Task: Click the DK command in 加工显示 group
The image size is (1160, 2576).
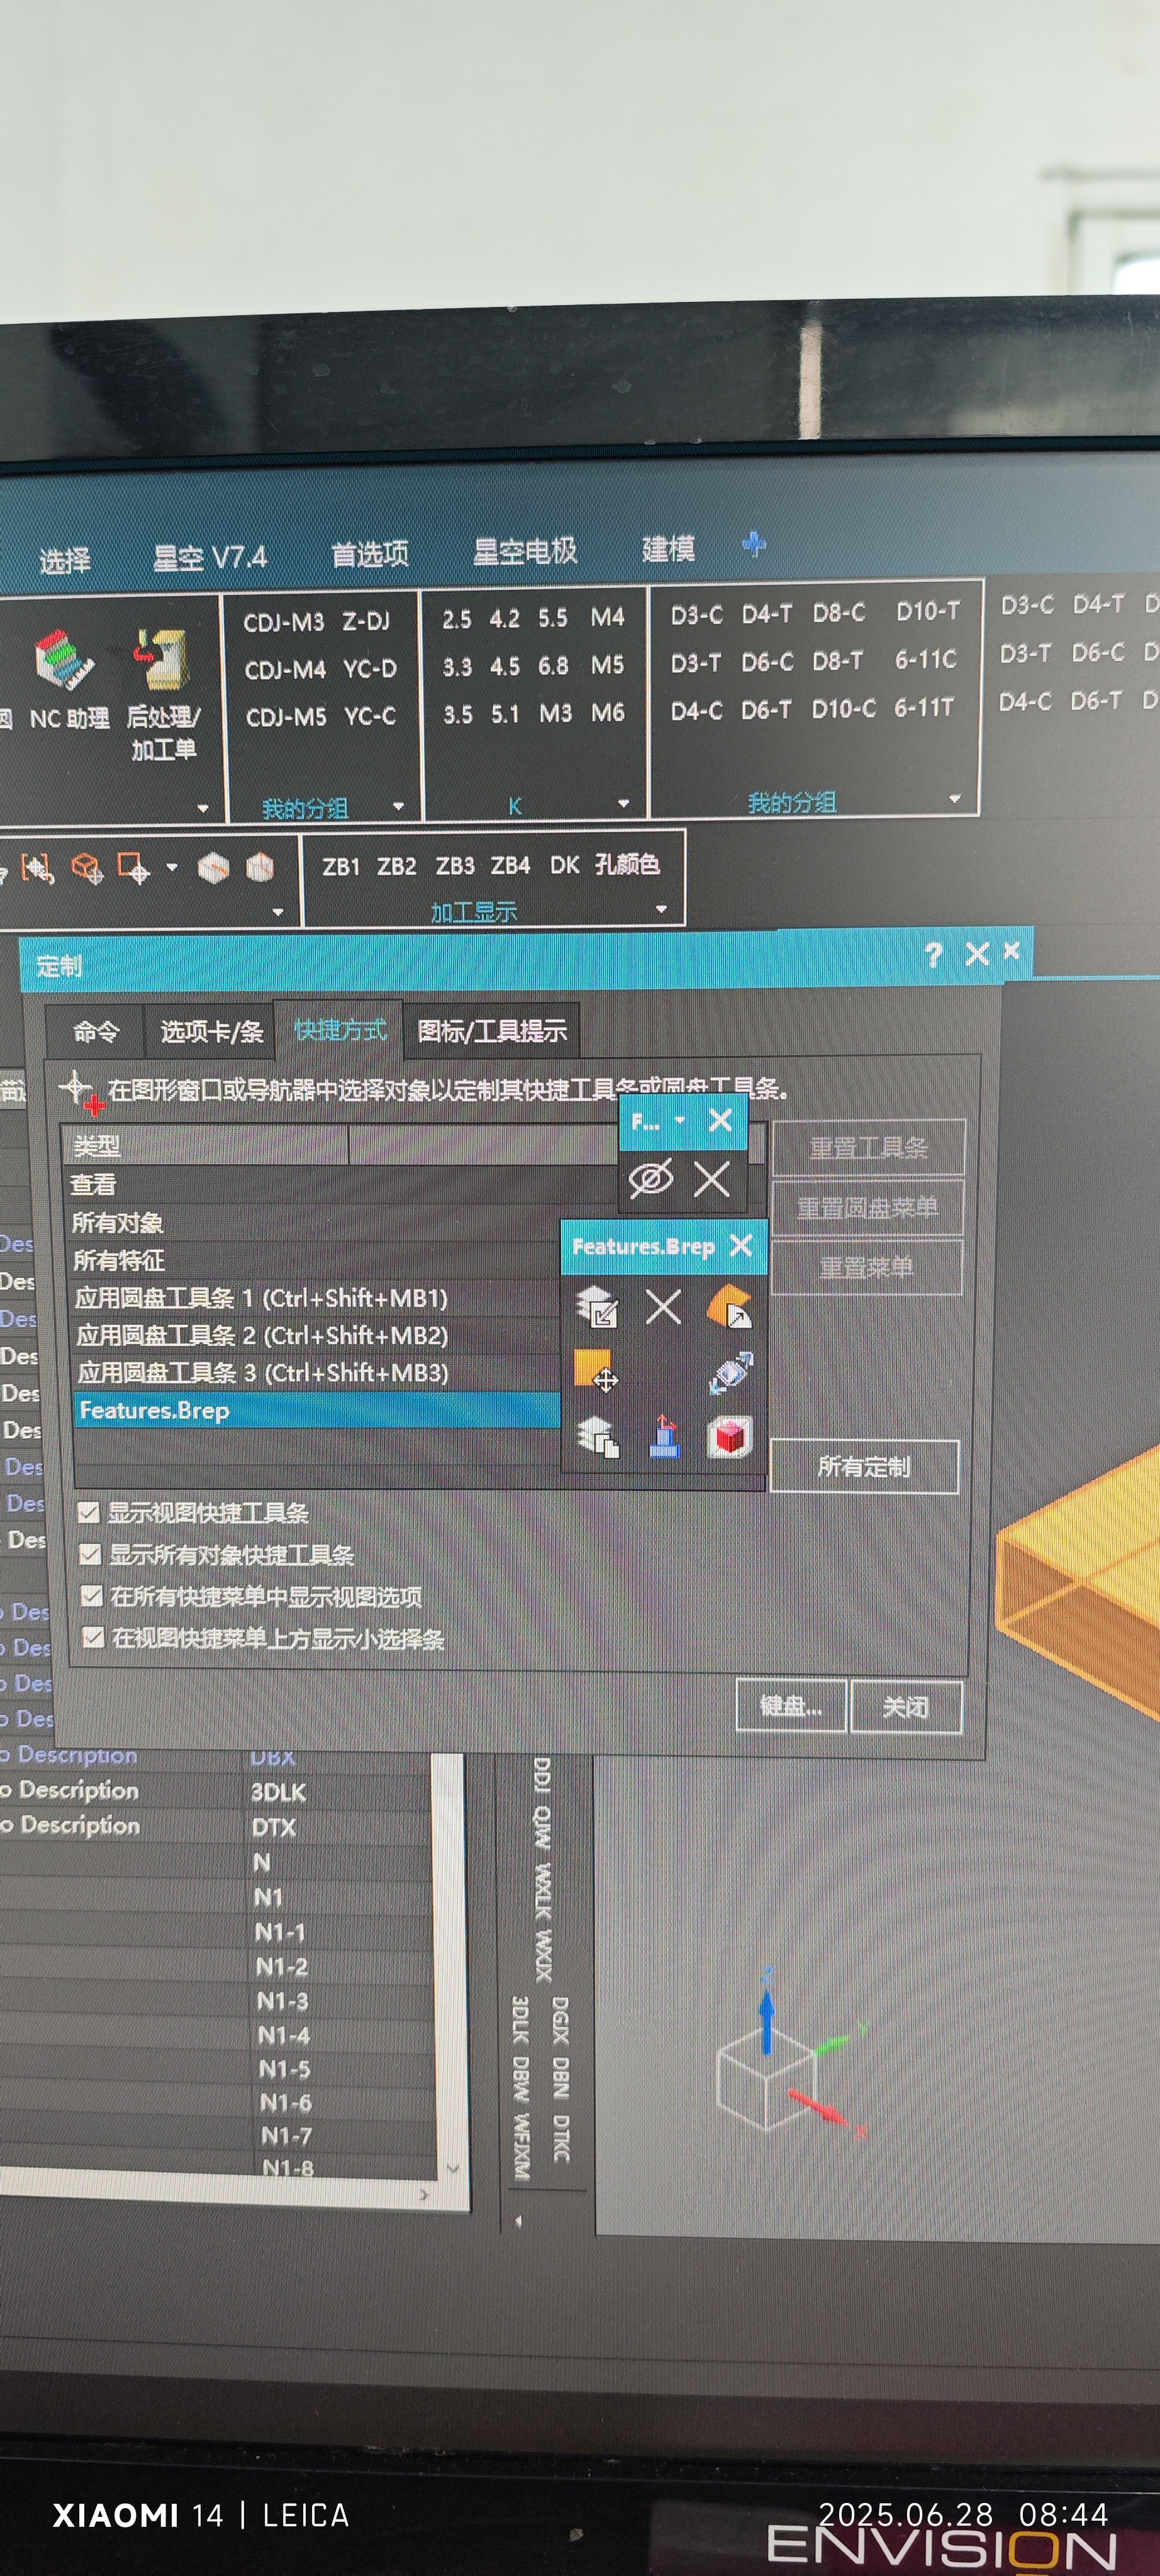Action: [565, 865]
